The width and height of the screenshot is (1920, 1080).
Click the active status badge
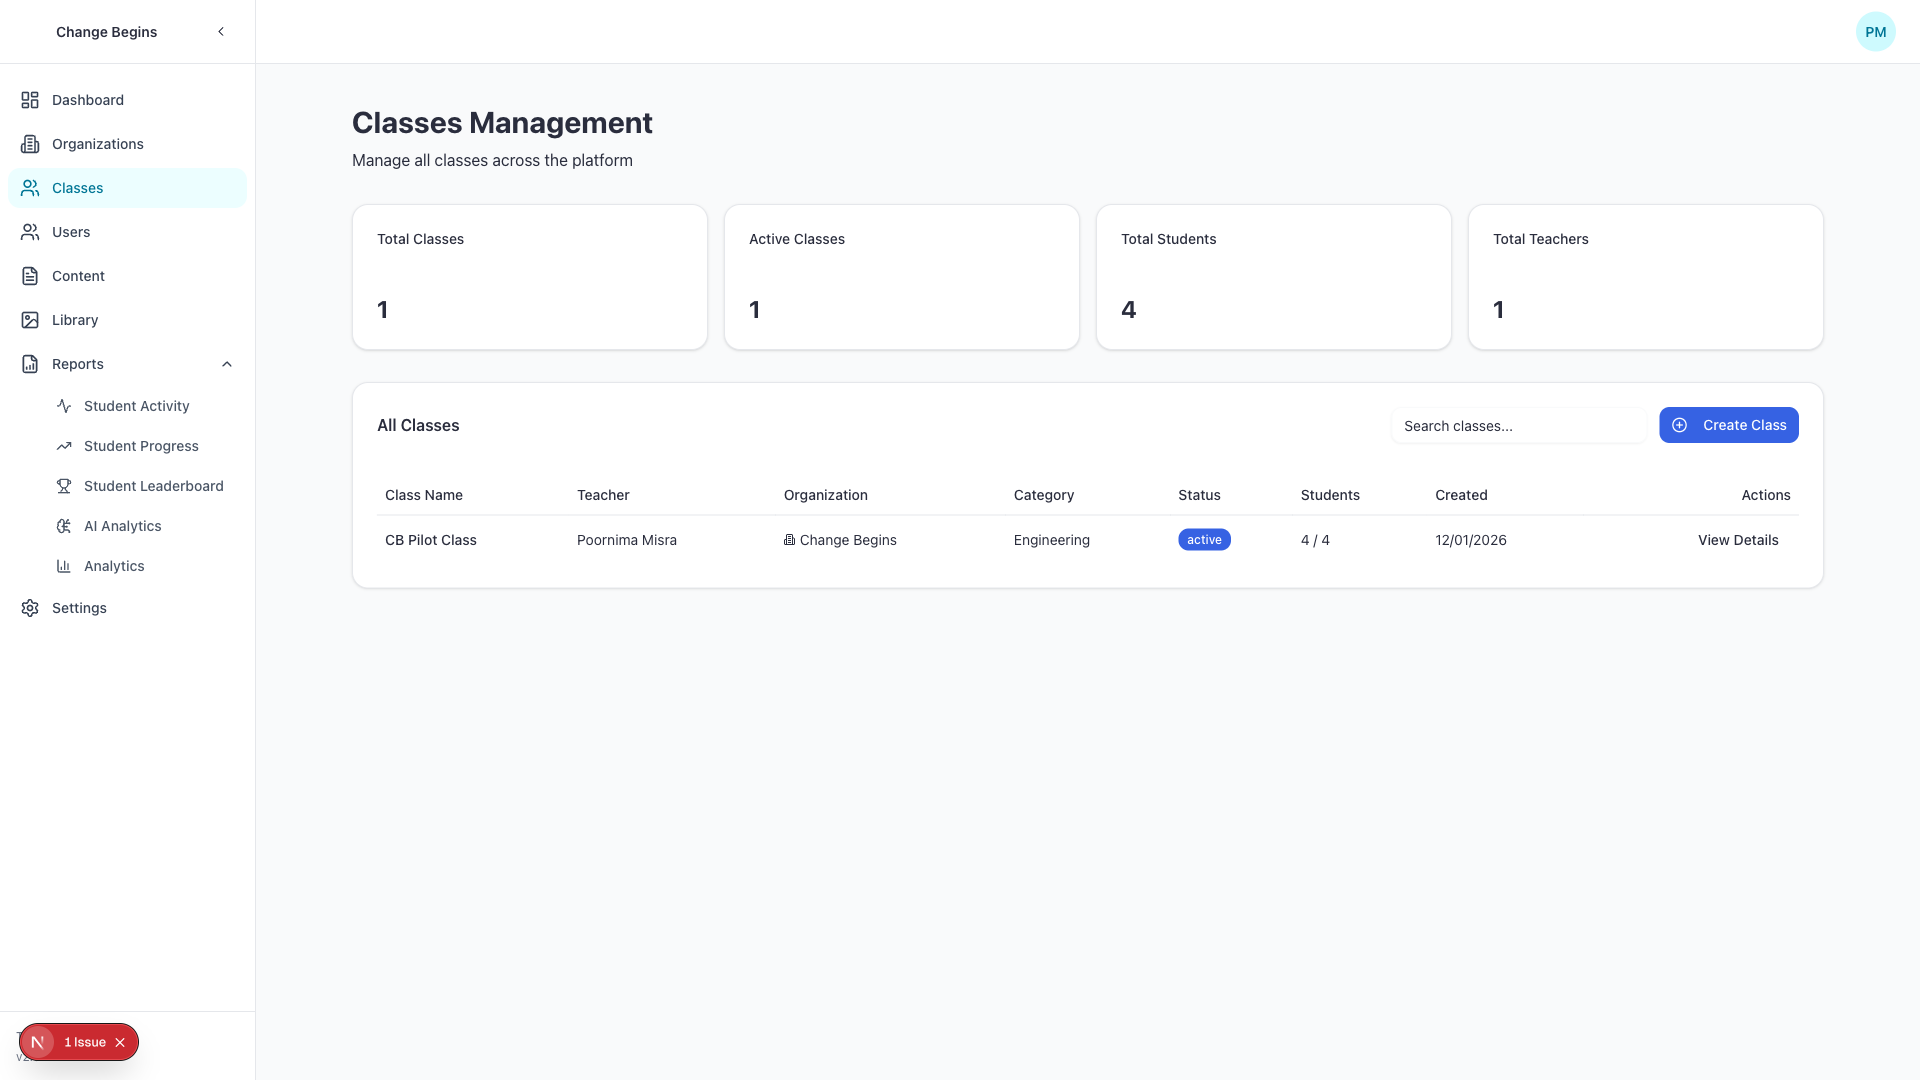pyautogui.click(x=1204, y=540)
